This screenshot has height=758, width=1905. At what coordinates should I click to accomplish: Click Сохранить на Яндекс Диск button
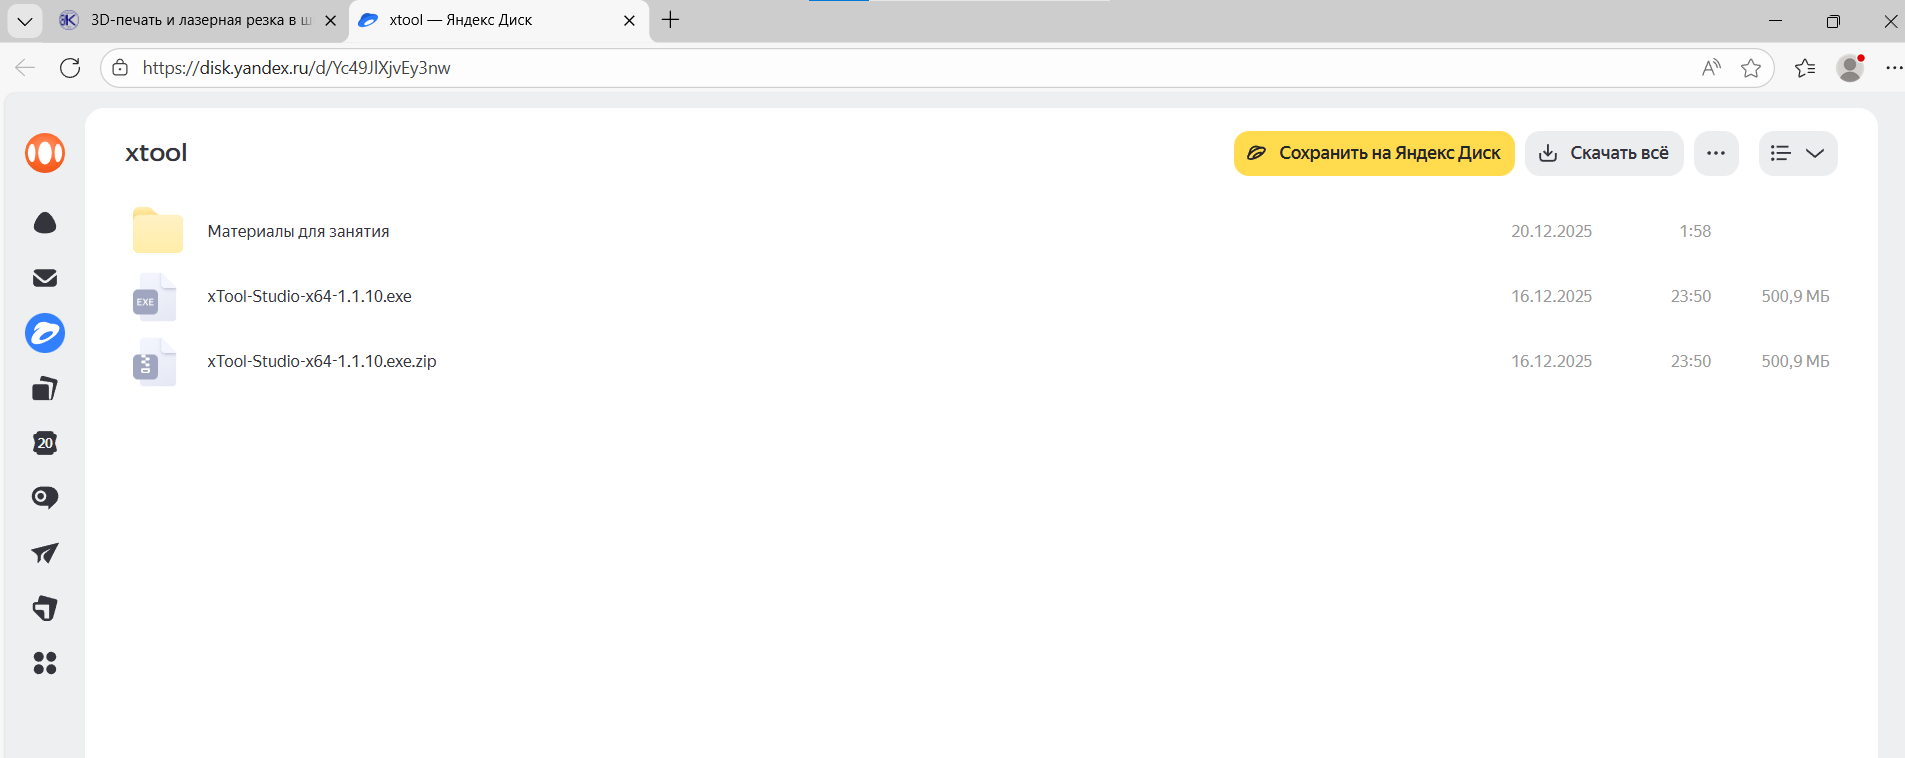(1374, 153)
